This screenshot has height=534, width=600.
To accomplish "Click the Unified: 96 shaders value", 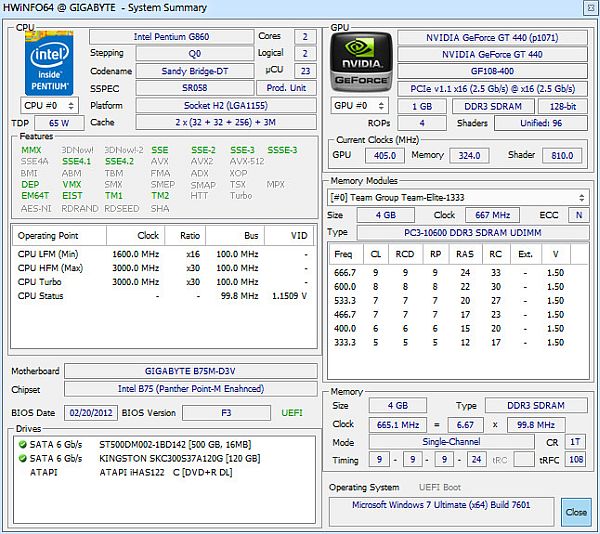I will 541,123.
